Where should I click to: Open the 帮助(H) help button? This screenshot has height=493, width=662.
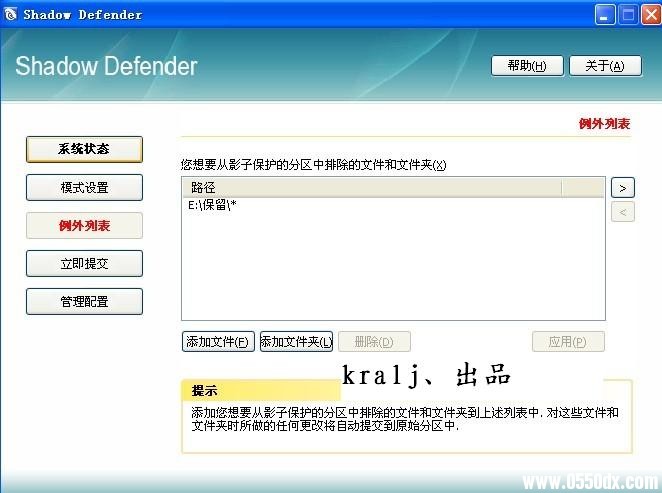click(x=527, y=66)
